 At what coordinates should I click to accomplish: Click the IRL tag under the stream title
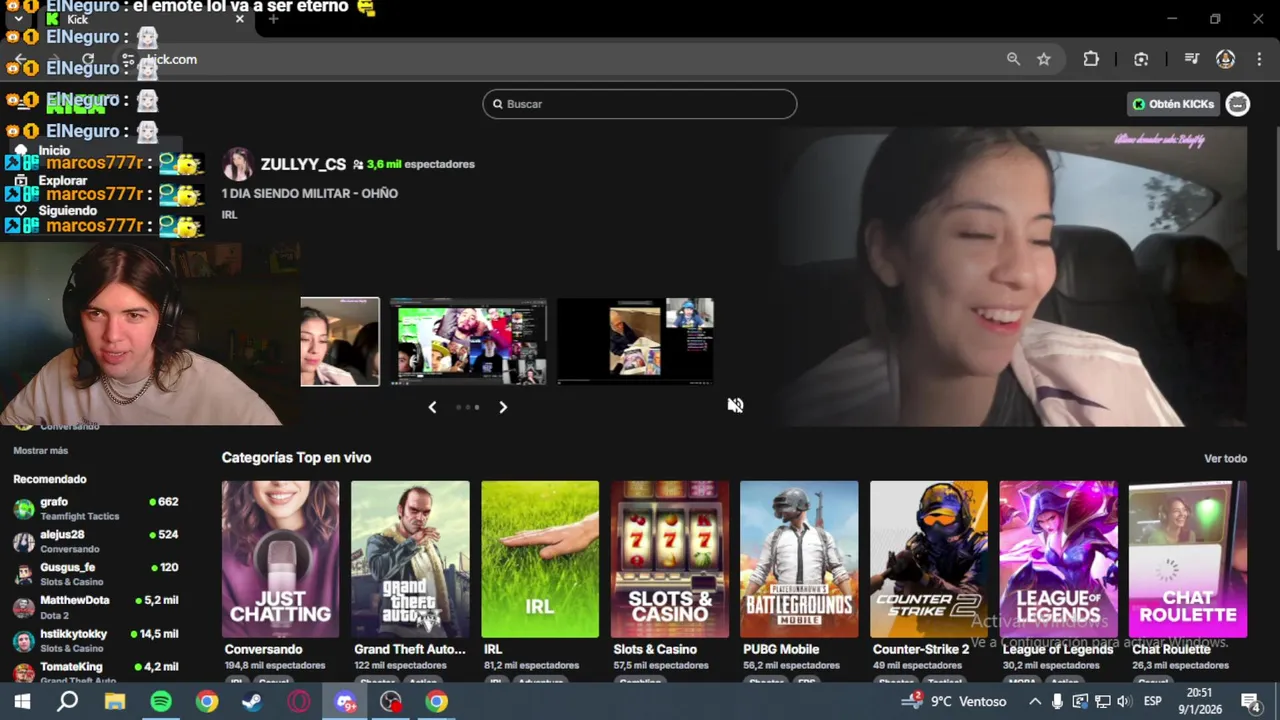229,215
